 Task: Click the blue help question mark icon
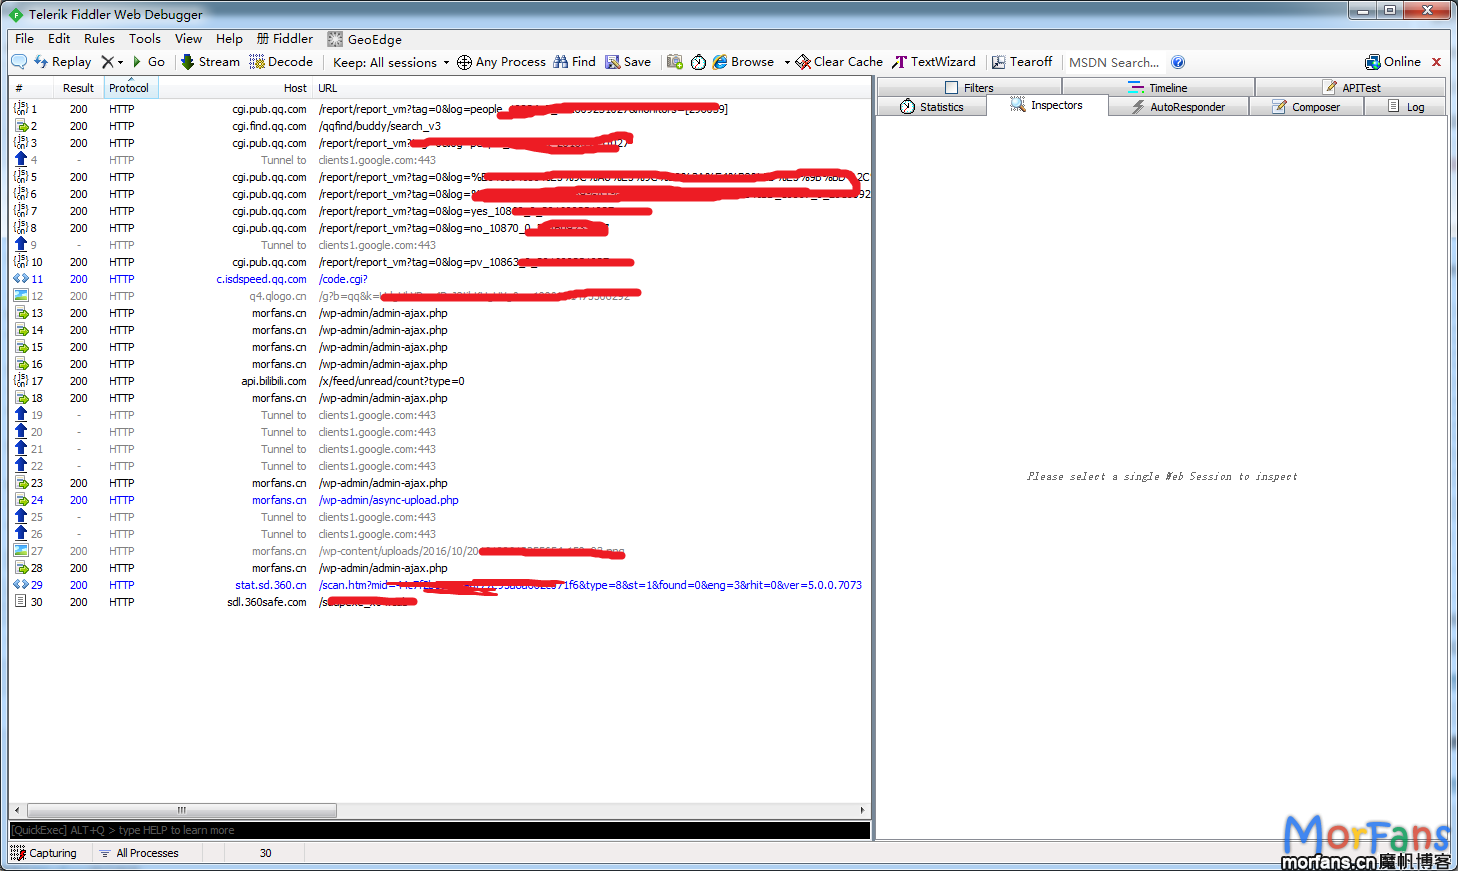1178,62
